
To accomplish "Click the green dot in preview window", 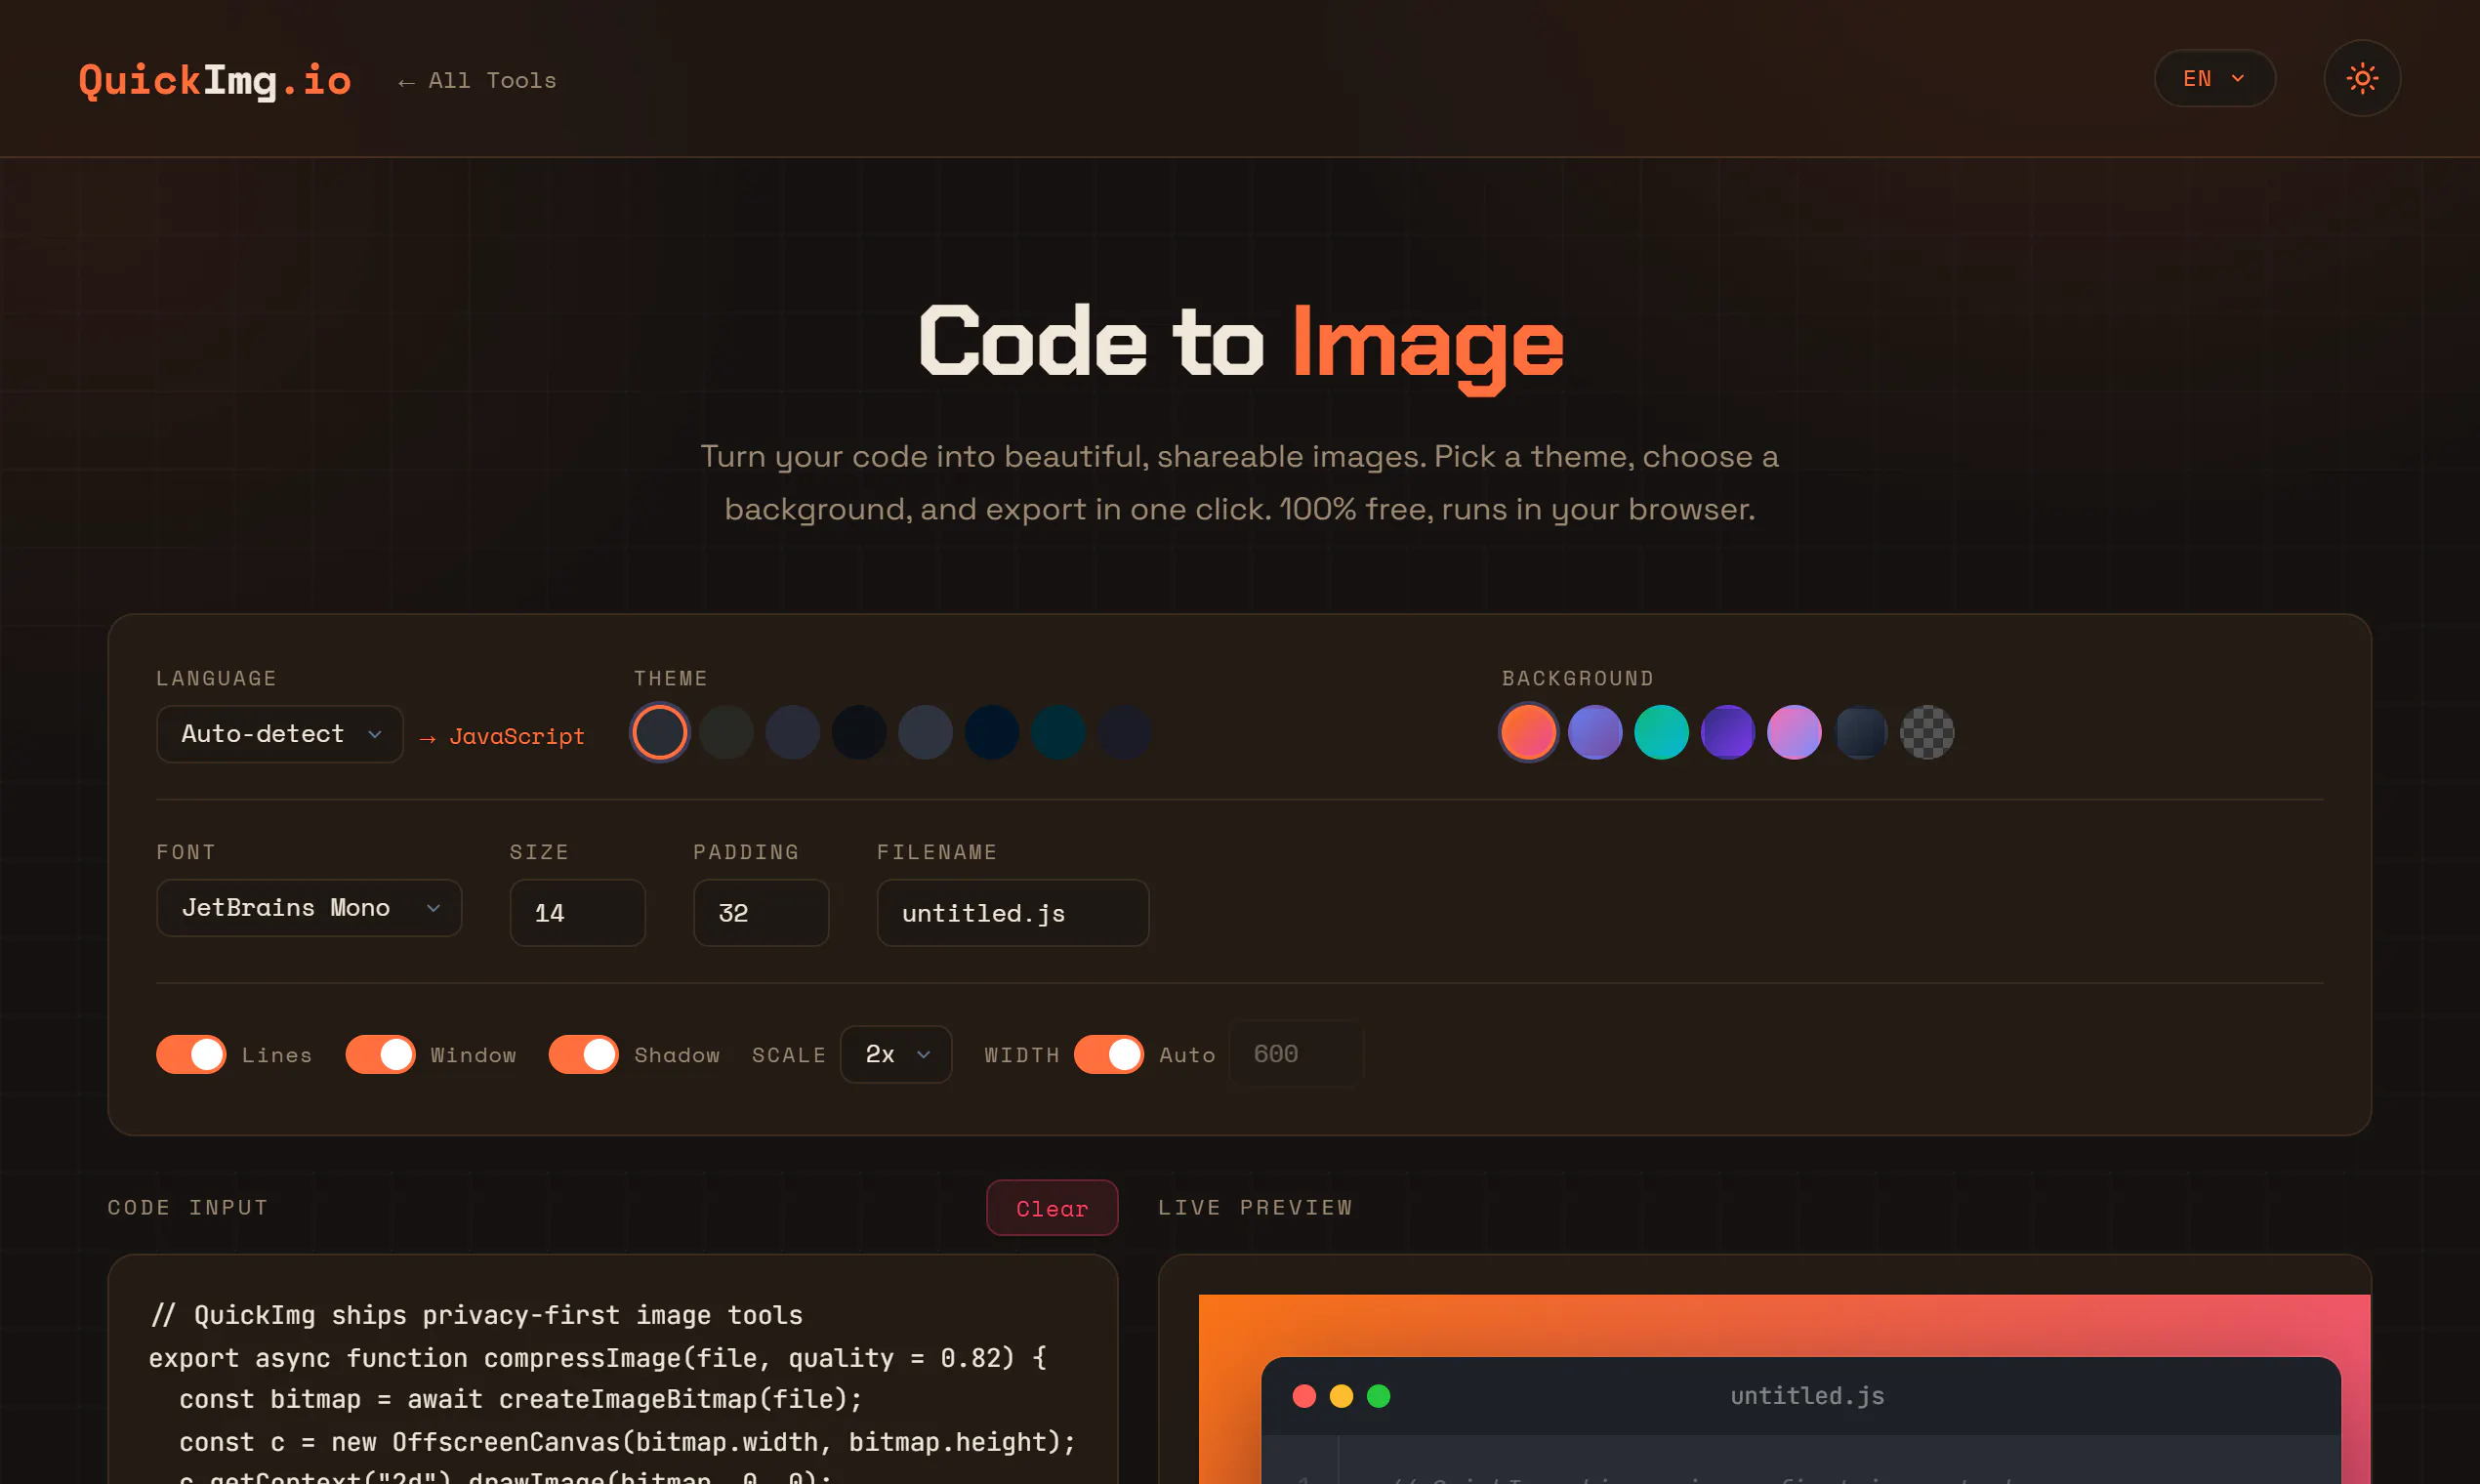I will coord(1378,1396).
